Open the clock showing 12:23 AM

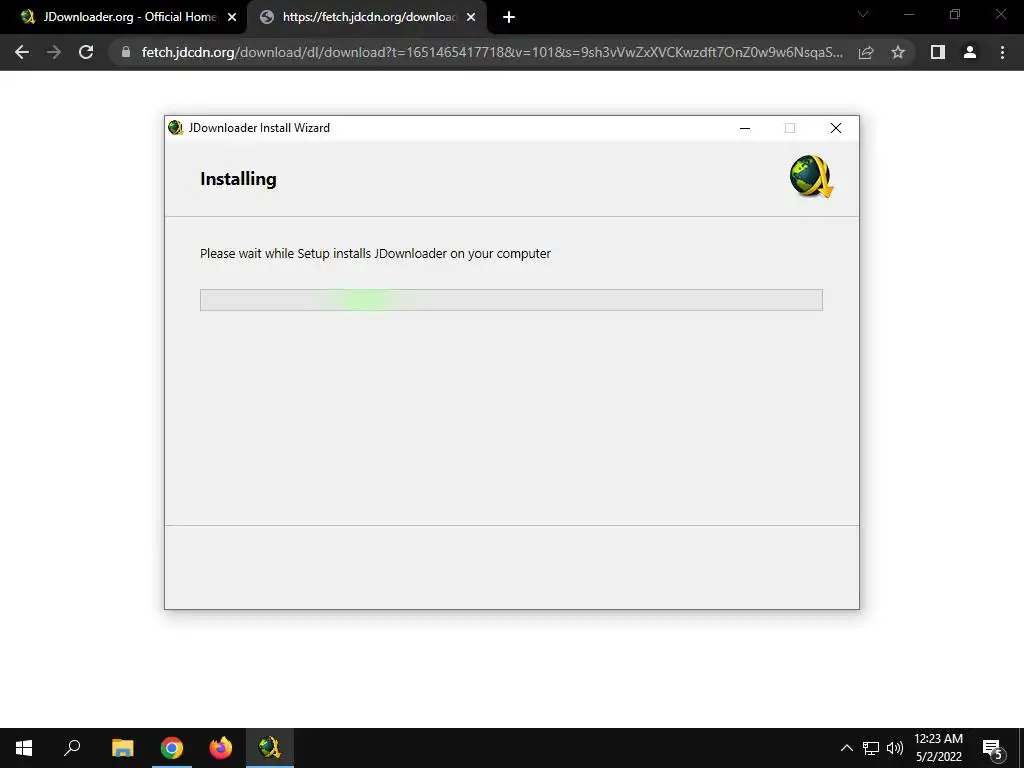pos(938,748)
